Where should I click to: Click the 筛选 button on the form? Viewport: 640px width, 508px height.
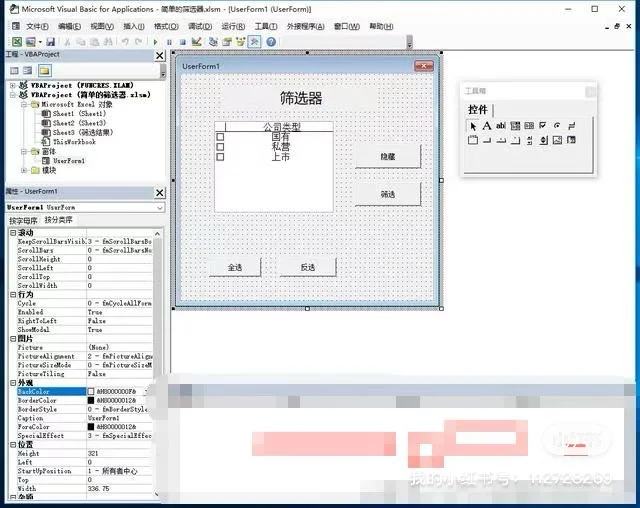point(388,194)
